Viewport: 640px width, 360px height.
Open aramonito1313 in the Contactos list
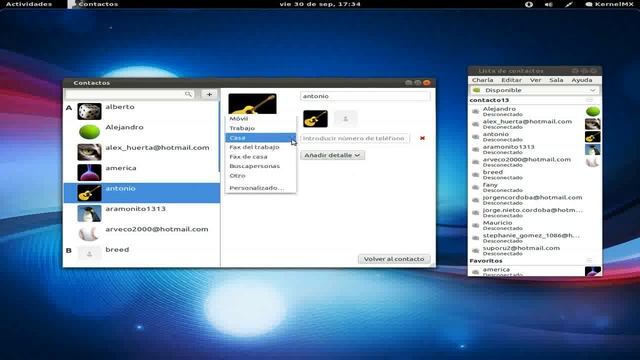click(x=142, y=213)
